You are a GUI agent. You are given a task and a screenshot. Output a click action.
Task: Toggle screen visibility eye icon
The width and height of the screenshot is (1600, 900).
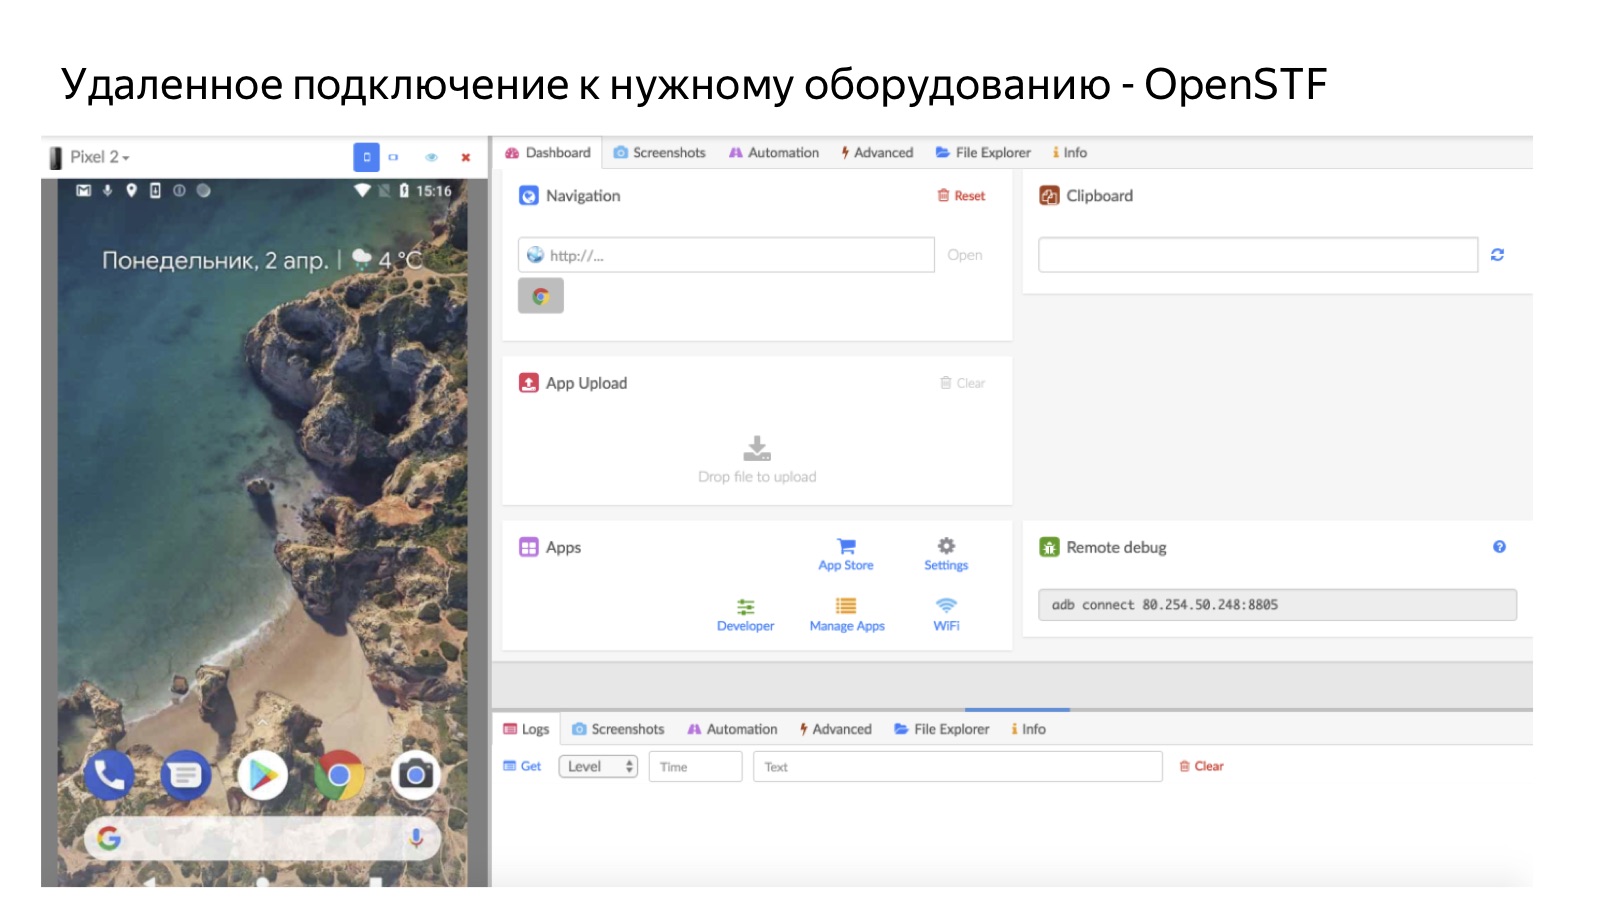tap(431, 157)
